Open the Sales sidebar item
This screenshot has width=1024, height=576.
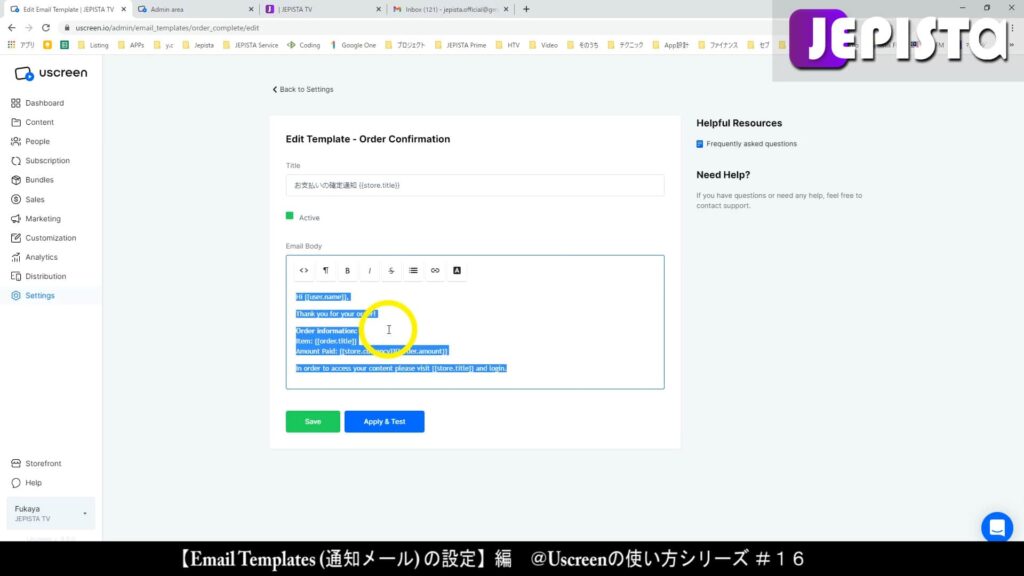(28, 199)
